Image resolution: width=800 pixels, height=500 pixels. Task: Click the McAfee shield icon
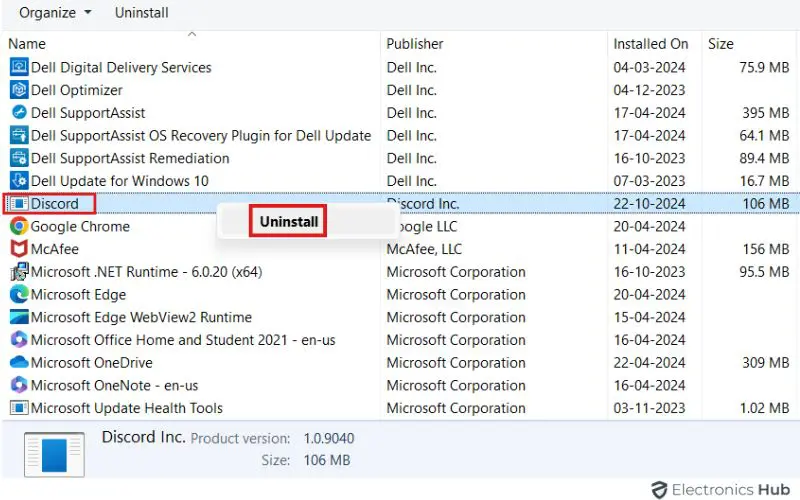tap(19, 249)
